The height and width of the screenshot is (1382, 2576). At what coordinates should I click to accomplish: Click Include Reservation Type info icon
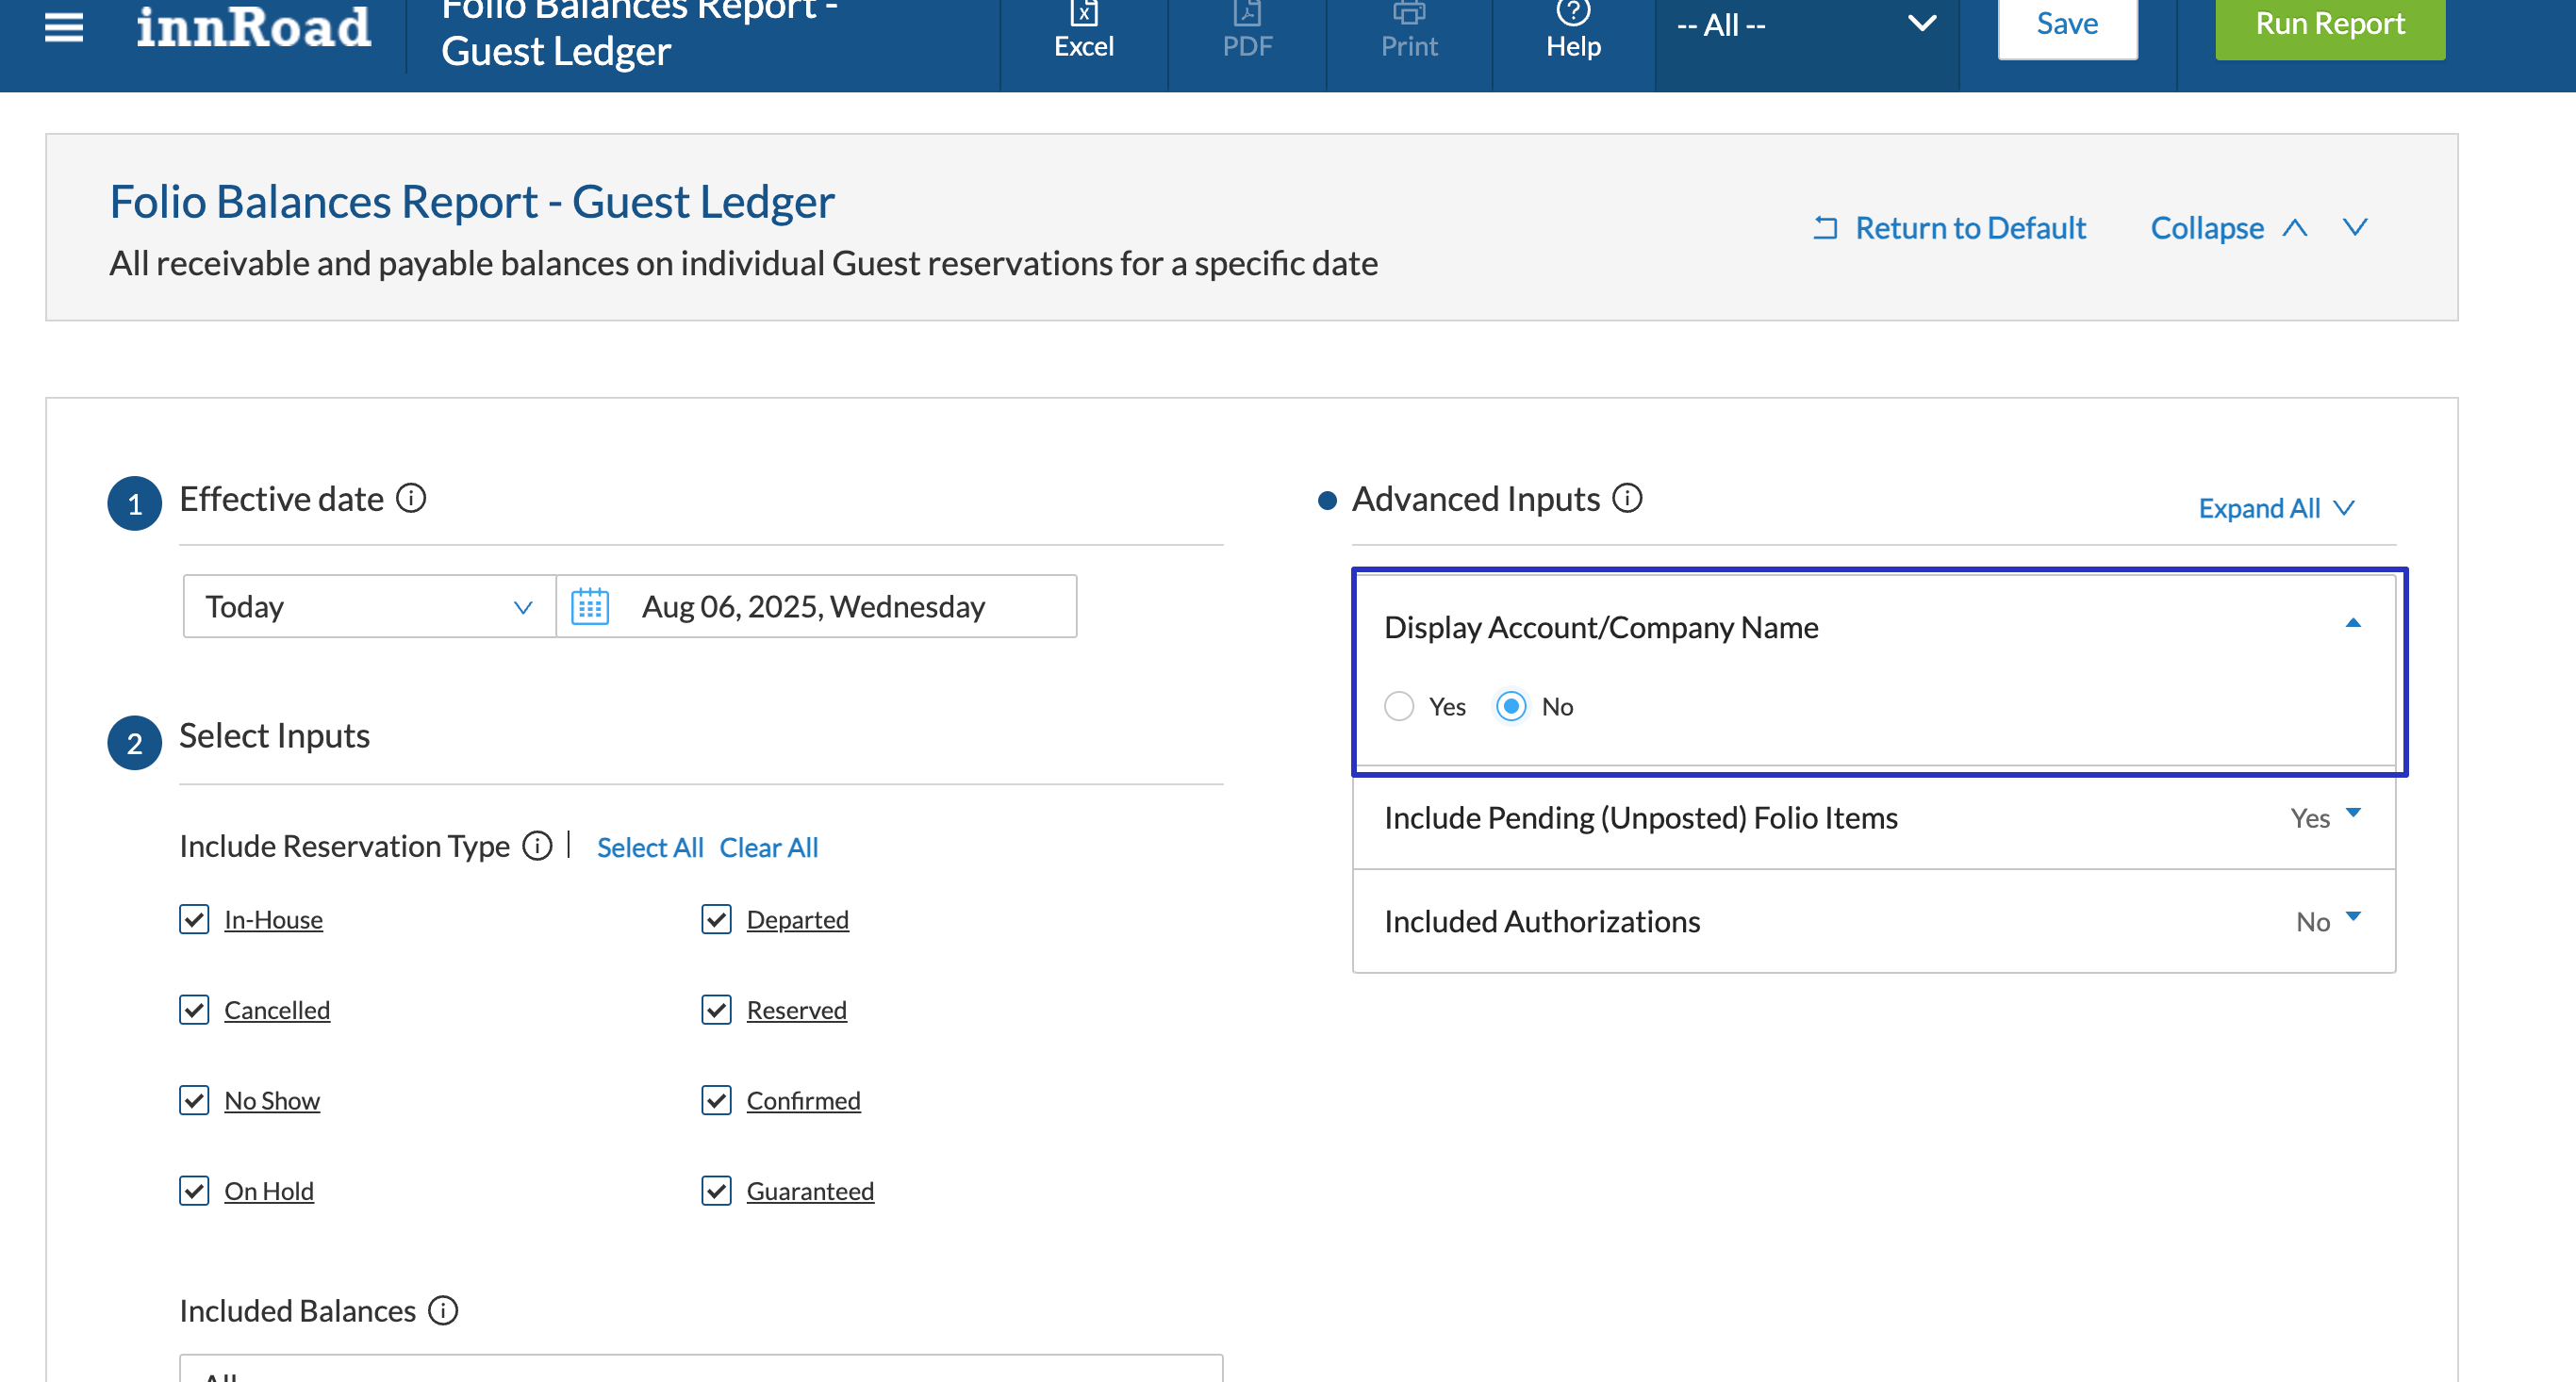coord(538,846)
